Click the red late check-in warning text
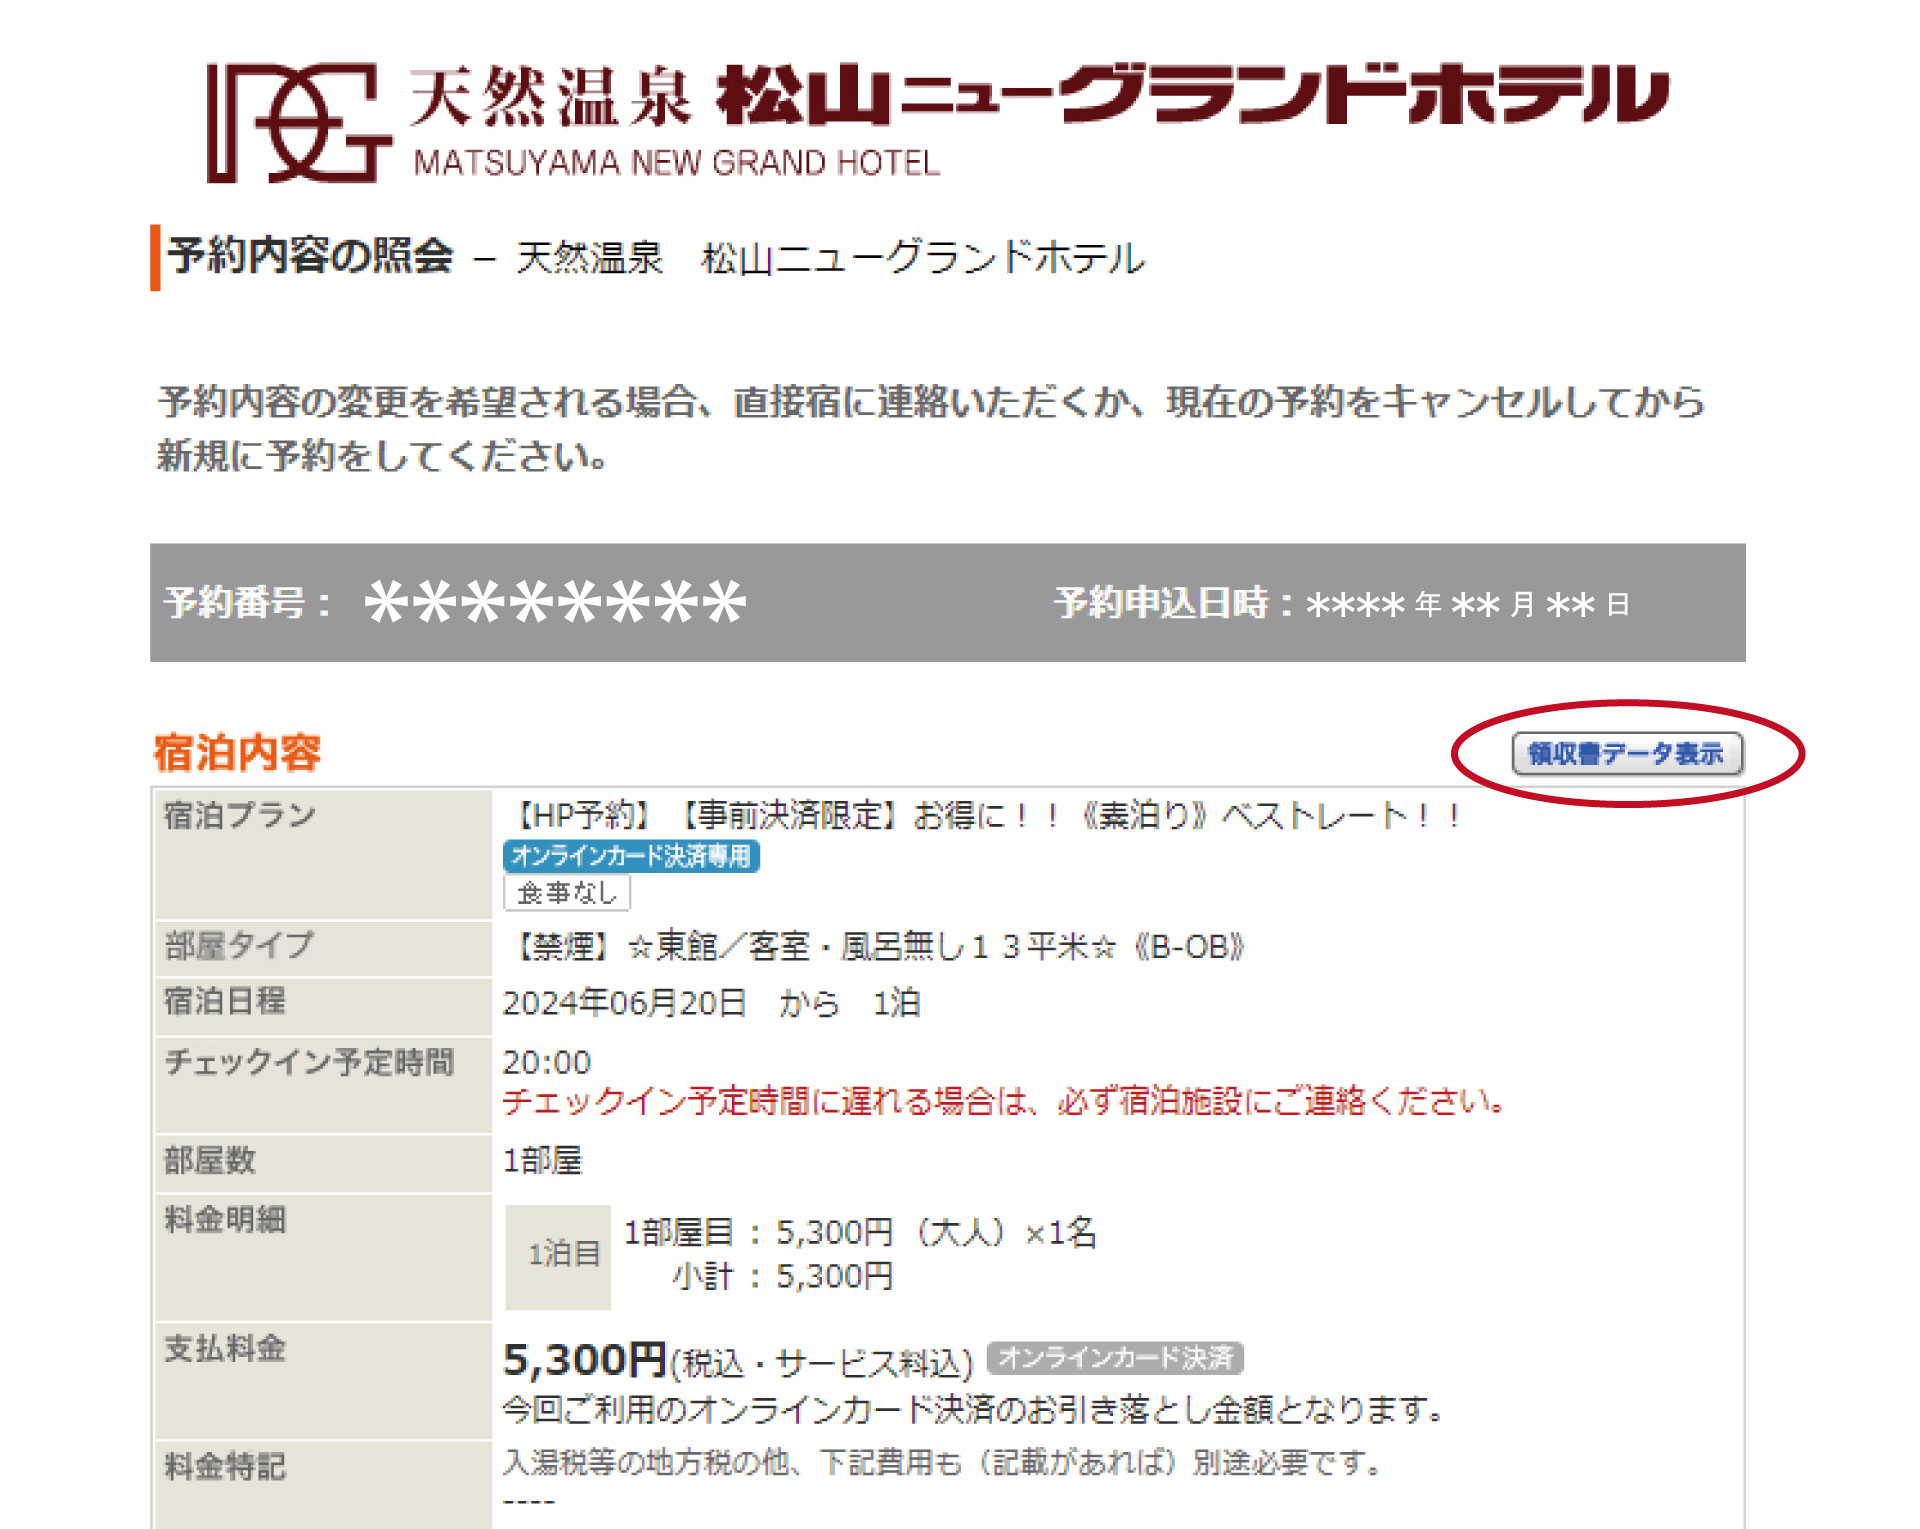Viewport: 1920px width, 1529px height. coord(1003,1102)
